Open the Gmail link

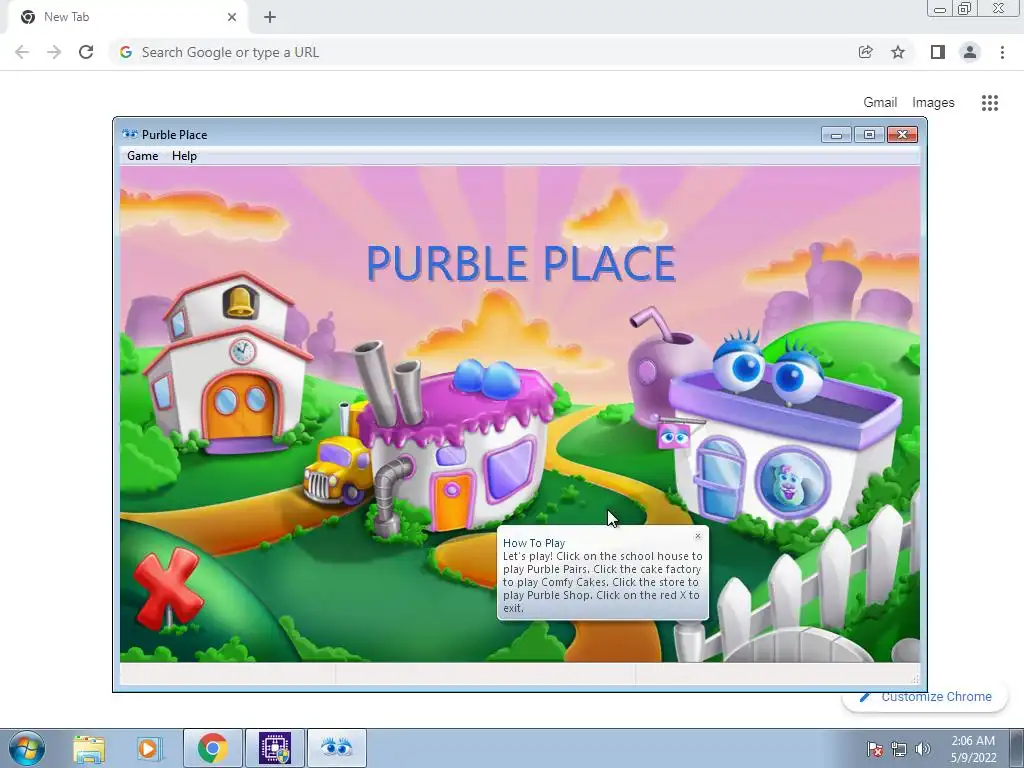coord(880,103)
